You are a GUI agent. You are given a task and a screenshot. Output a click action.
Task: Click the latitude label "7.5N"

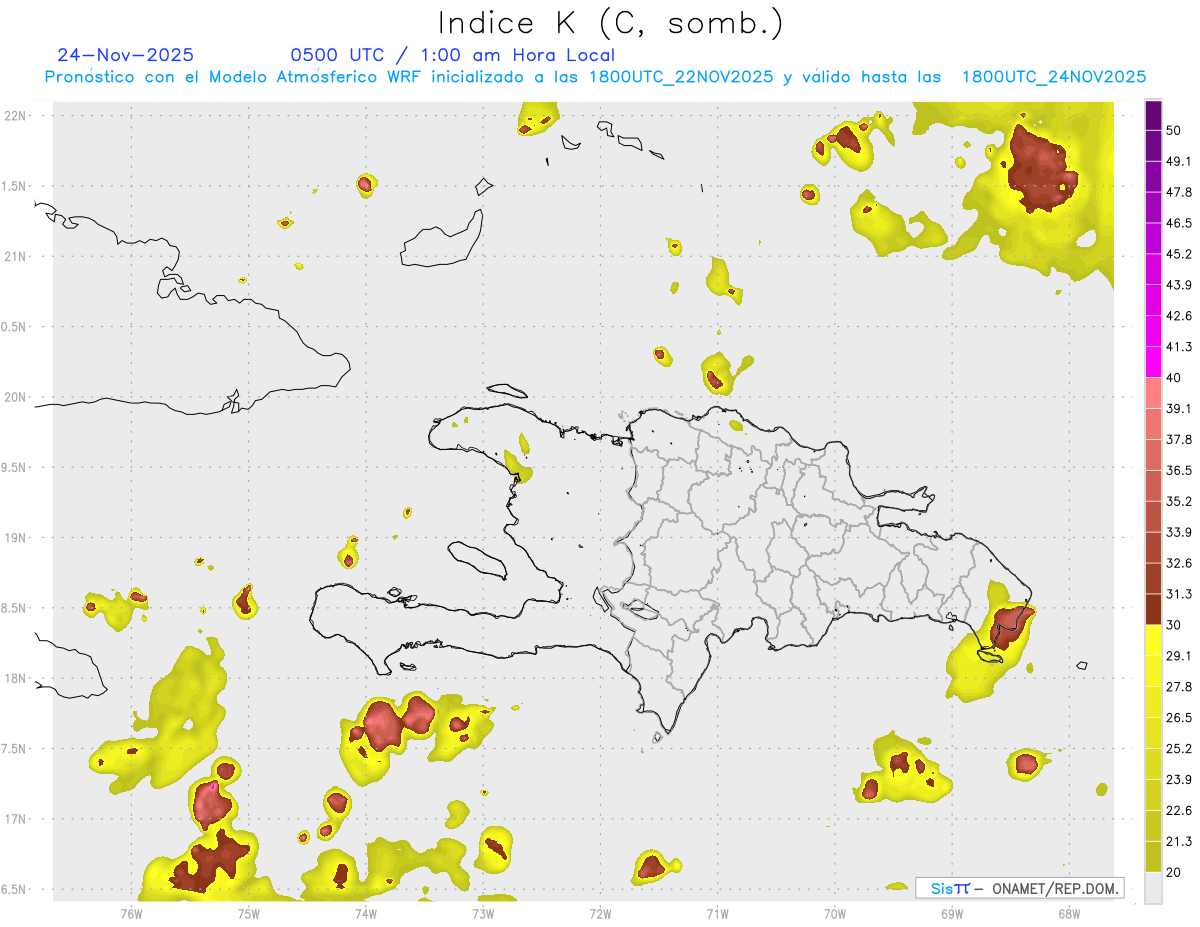pyautogui.click(x=15, y=749)
